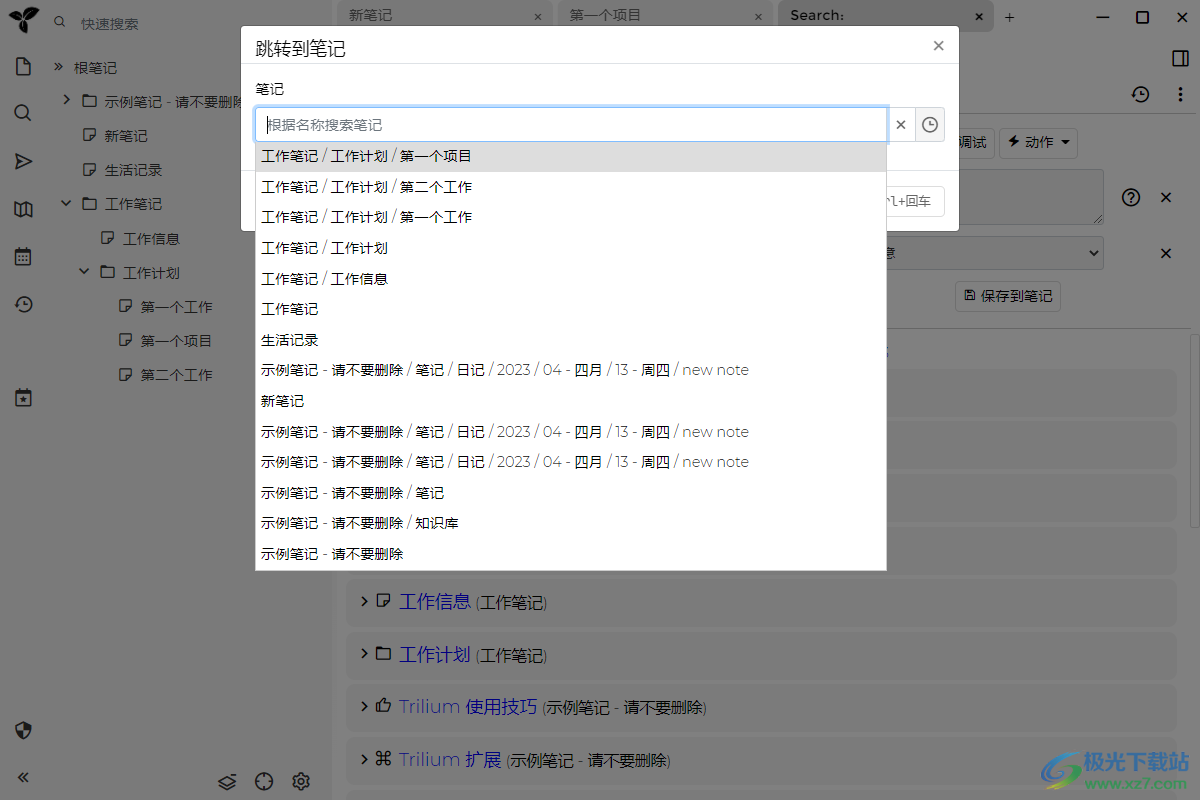Show recent notes via clock icon in dialog
This screenshot has height=800, width=1200.
click(930, 125)
